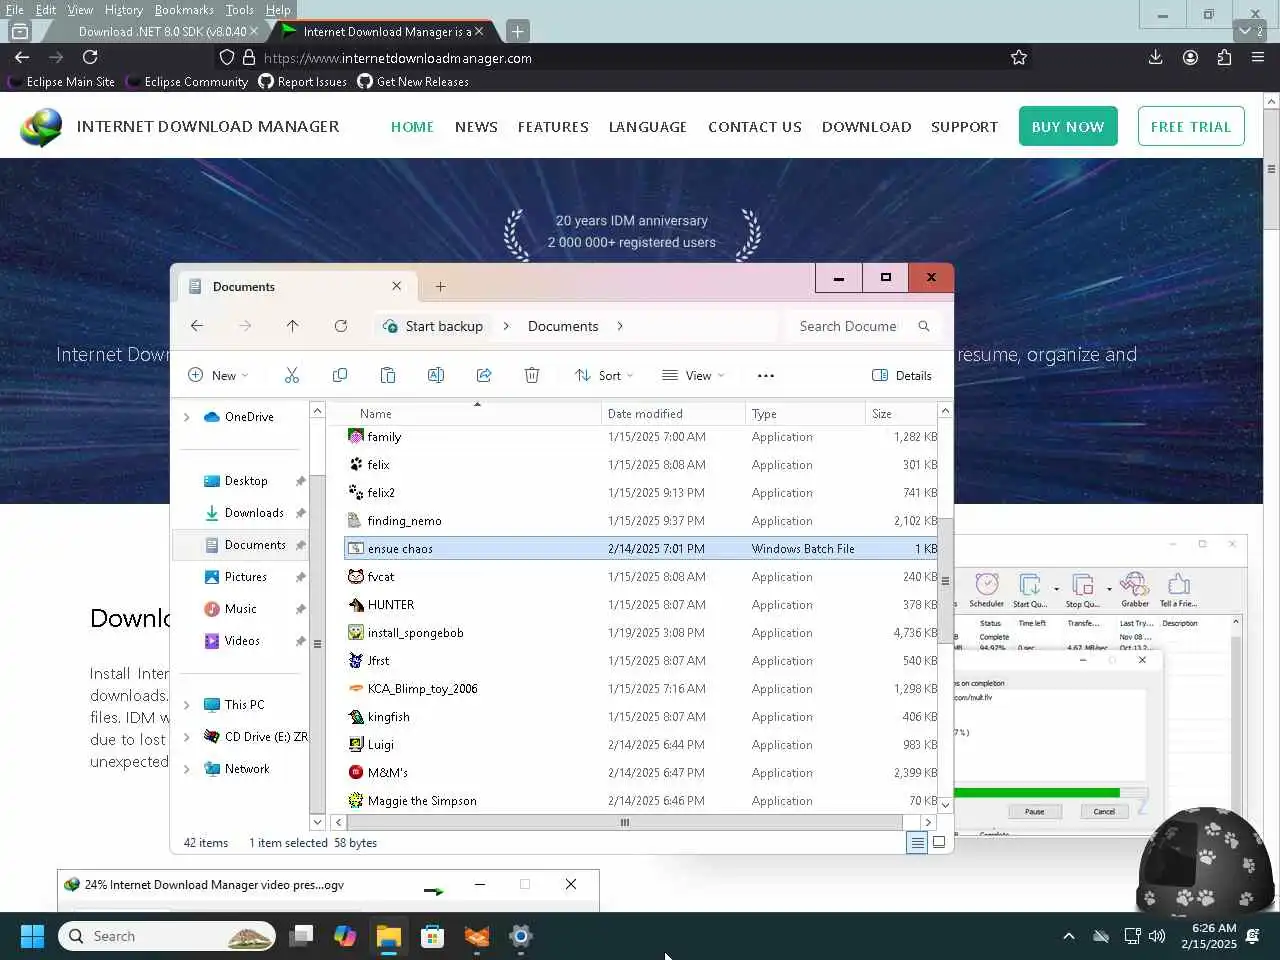
Task: Switch to details list view in status bar
Action: [917, 842]
